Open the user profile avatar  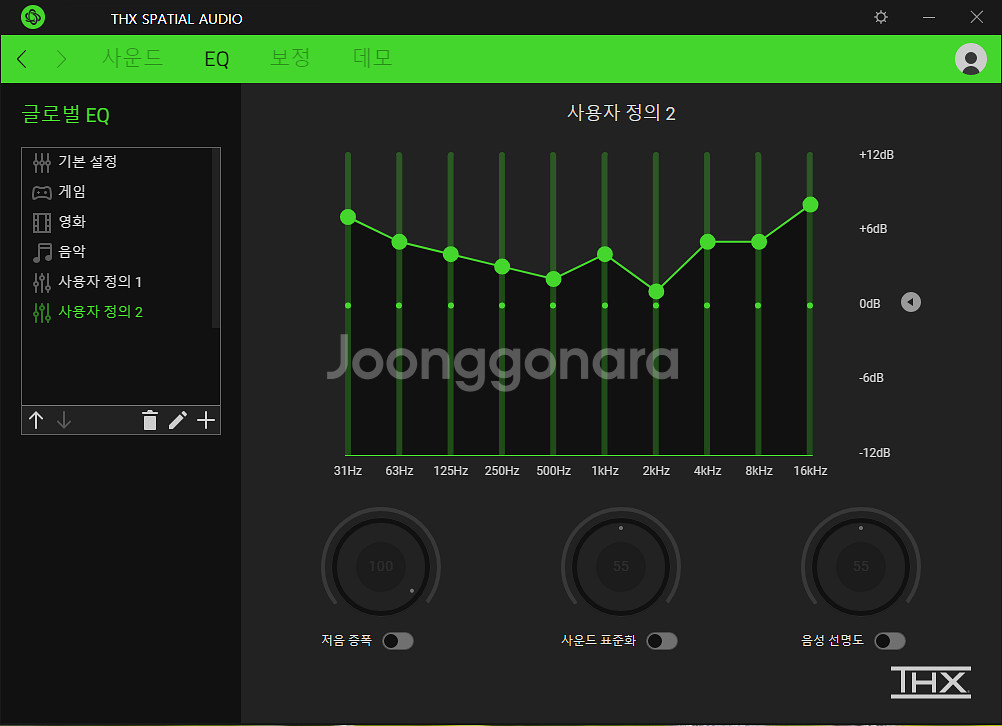[970, 59]
